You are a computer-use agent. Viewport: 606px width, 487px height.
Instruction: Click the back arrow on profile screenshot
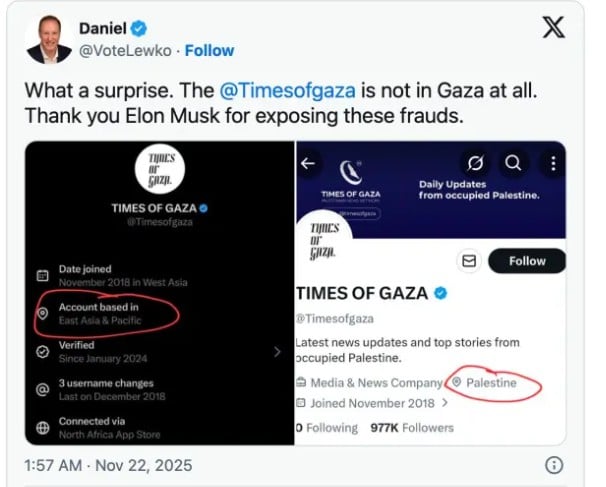pos(308,162)
